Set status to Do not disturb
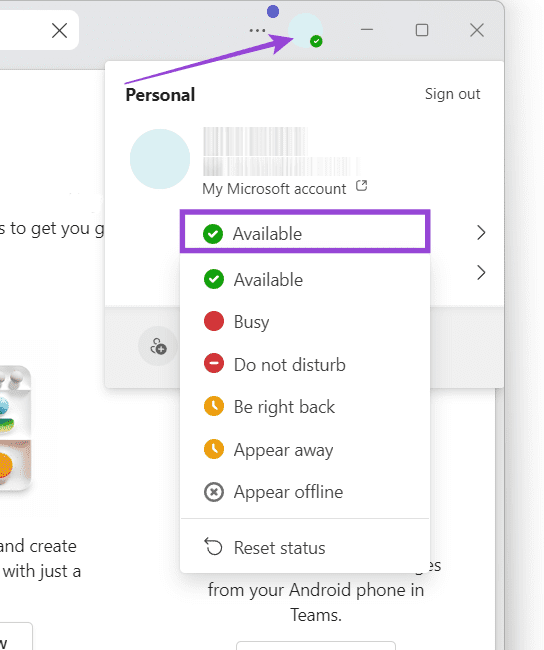 click(305, 364)
